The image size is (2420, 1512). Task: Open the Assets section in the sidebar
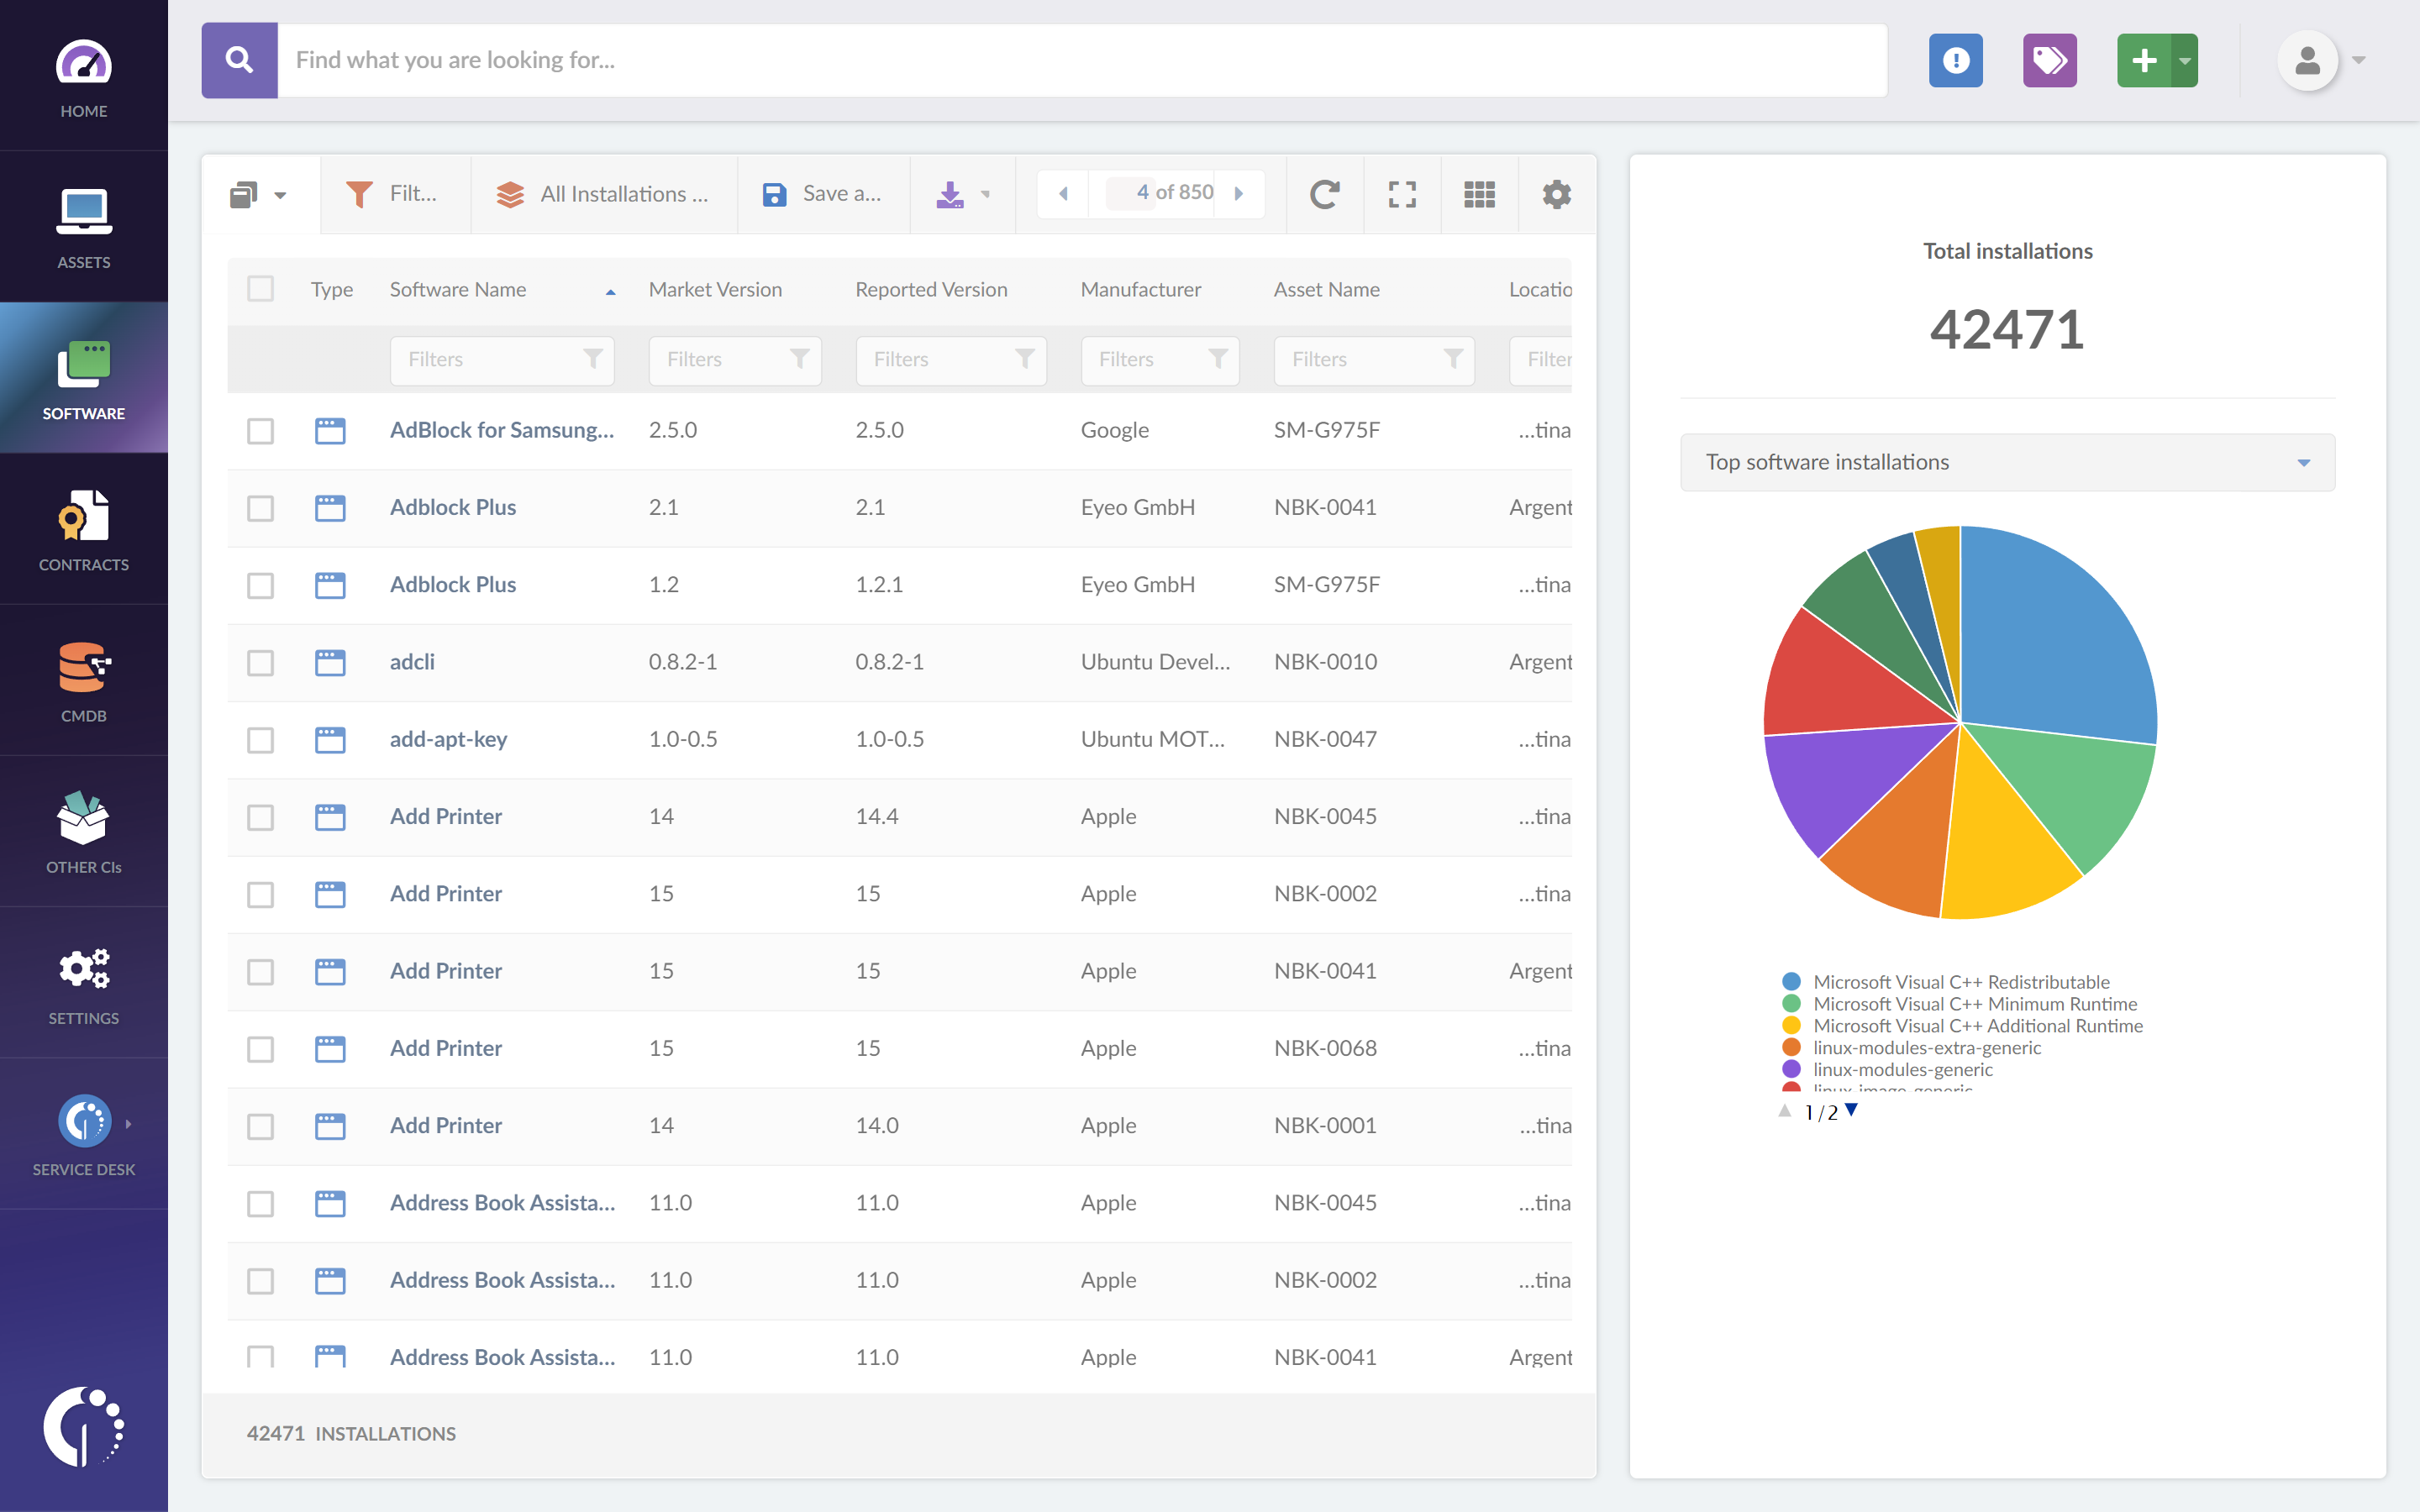coord(84,228)
